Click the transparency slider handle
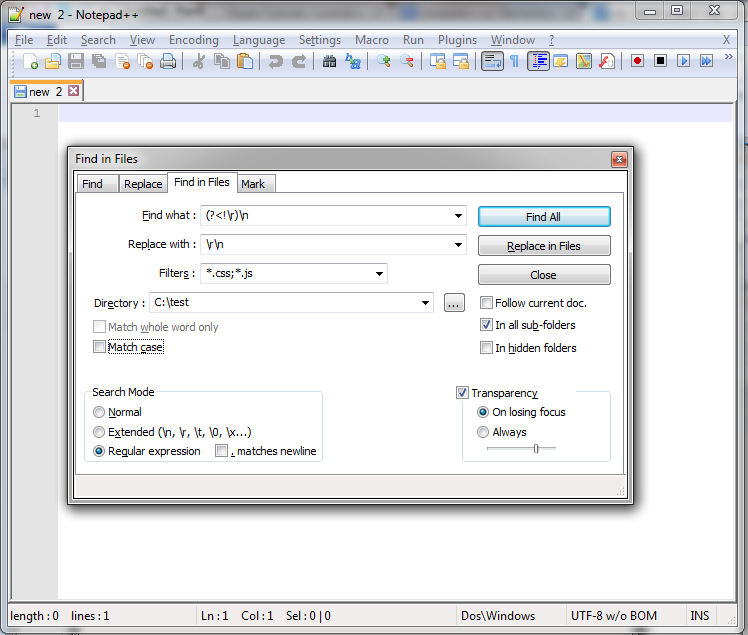 click(x=536, y=449)
